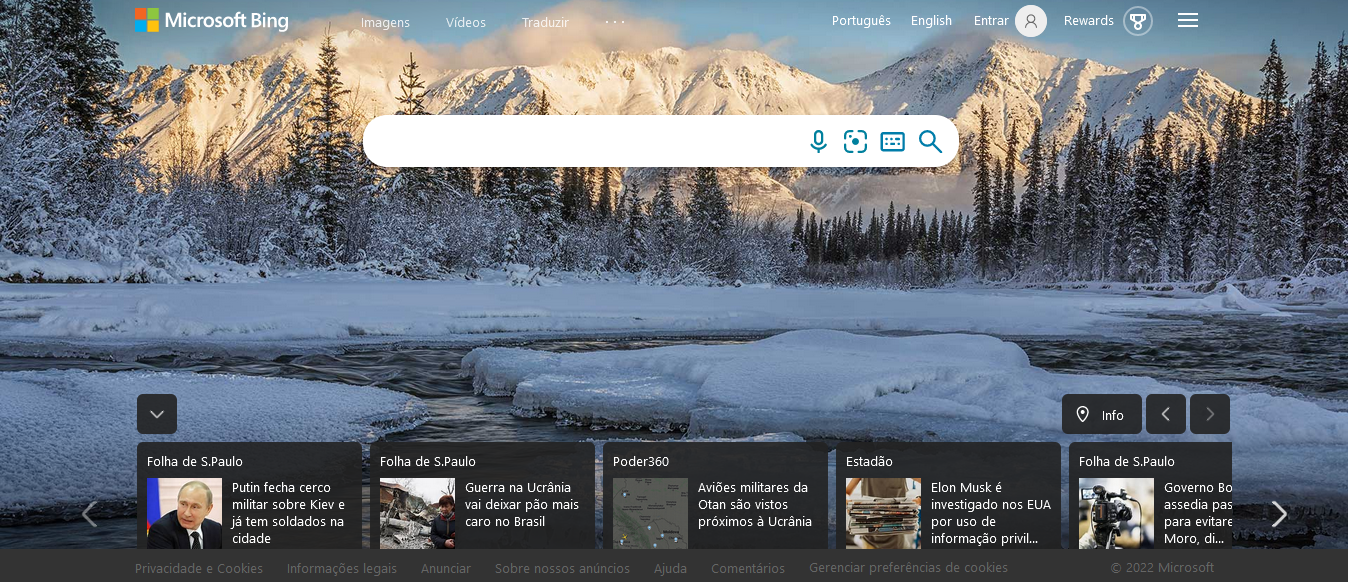This screenshot has width=1348, height=582.
Task: Expand more options with three dots
Action: tap(614, 22)
